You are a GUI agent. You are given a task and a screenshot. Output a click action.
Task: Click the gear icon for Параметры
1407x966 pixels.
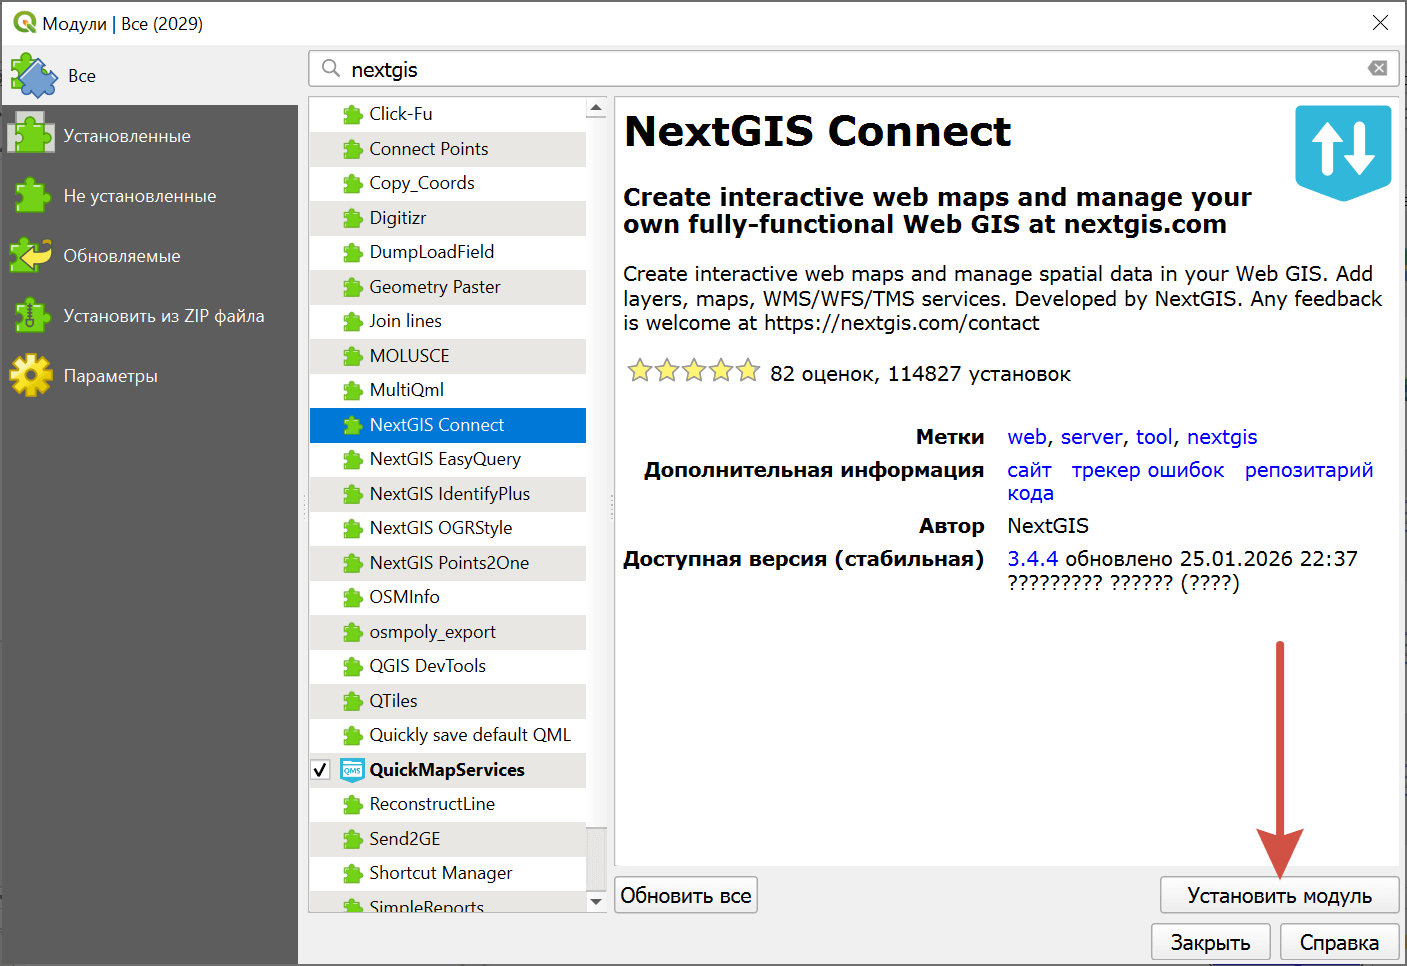pos(31,376)
